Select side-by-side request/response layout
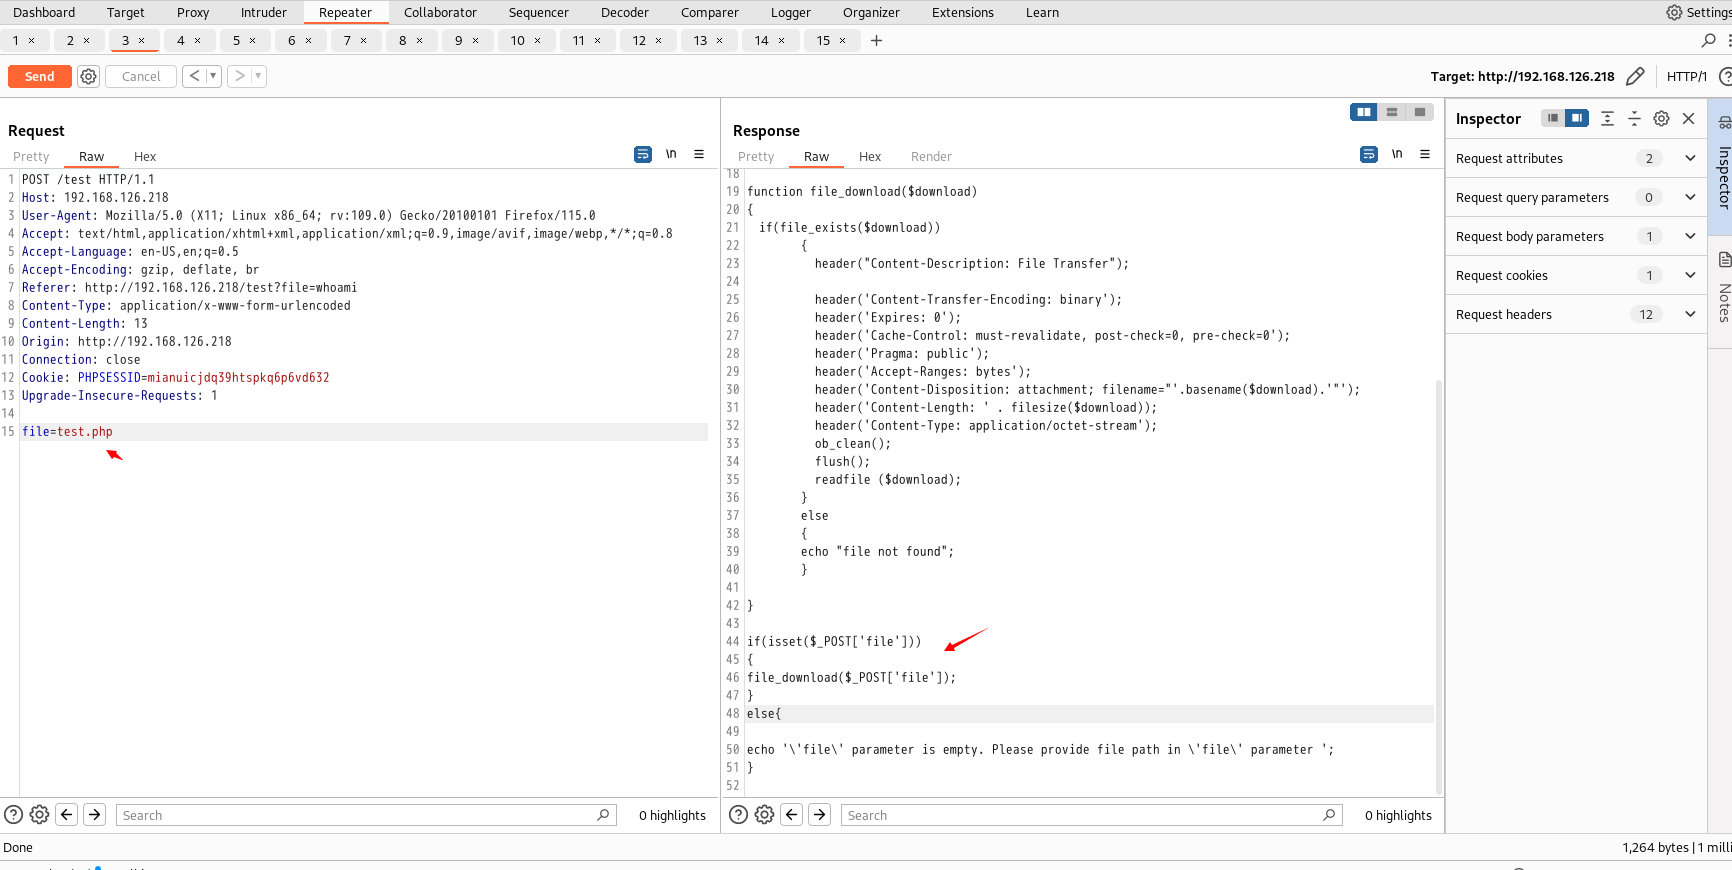 pos(1363,112)
